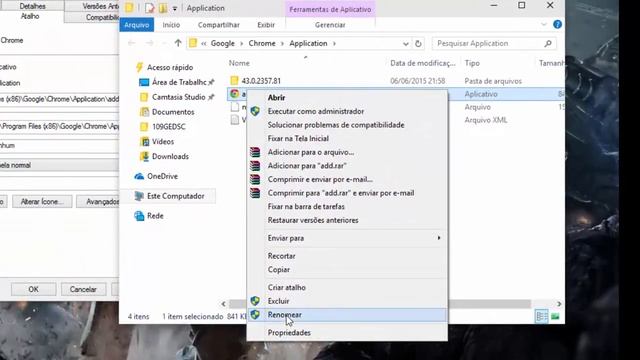640x360 pixels.
Task: Switch to the details view icon in the status bar
Action: pos(542,316)
